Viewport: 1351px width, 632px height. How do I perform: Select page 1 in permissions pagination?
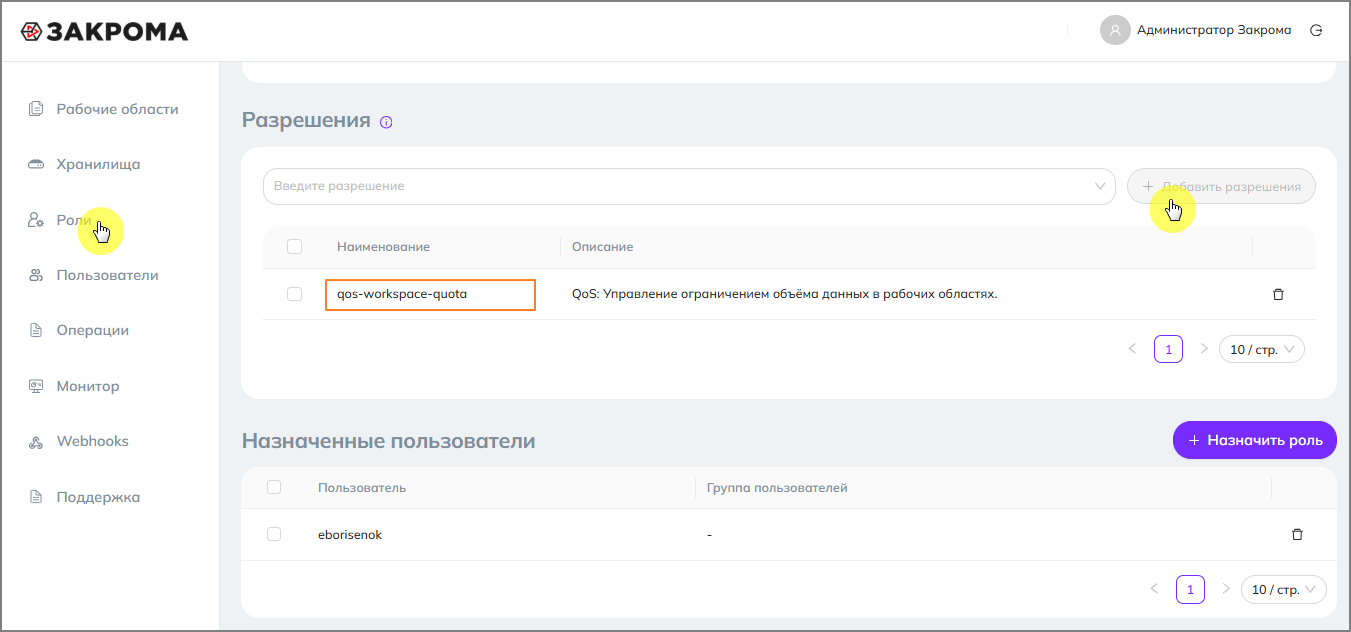[x=1168, y=349]
